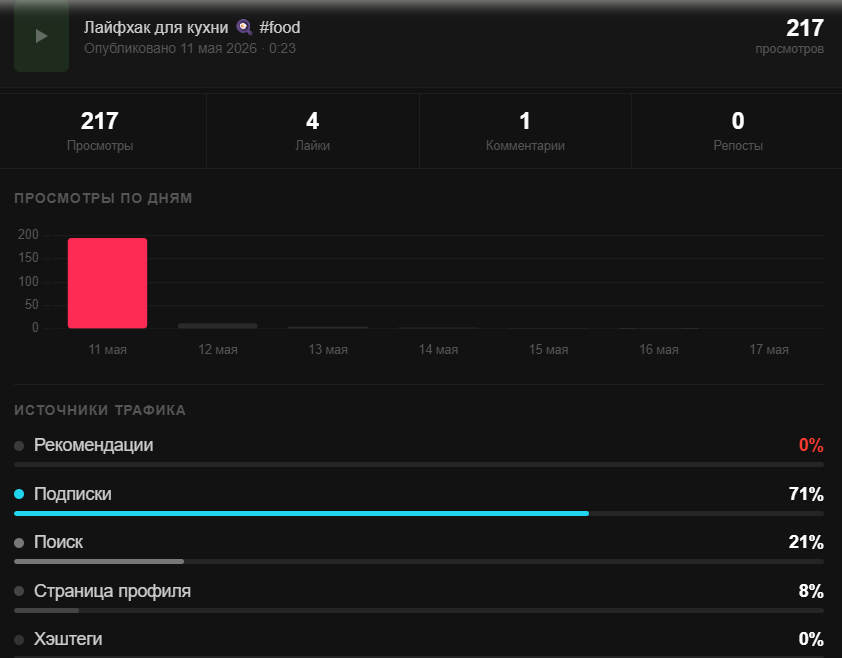Click the '15 мая' axis label
Image resolution: width=842 pixels, height=658 pixels.
pyautogui.click(x=548, y=350)
